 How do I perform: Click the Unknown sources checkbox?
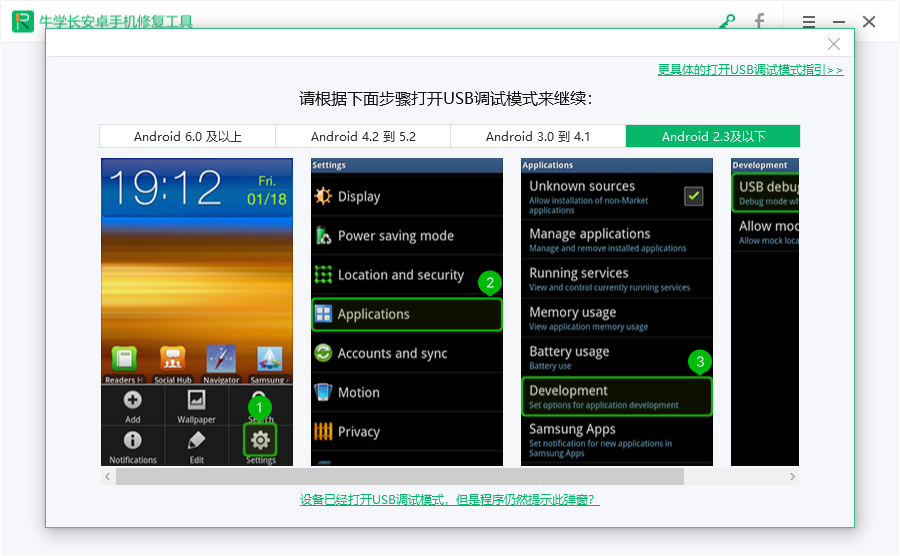pyautogui.click(x=693, y=196)
